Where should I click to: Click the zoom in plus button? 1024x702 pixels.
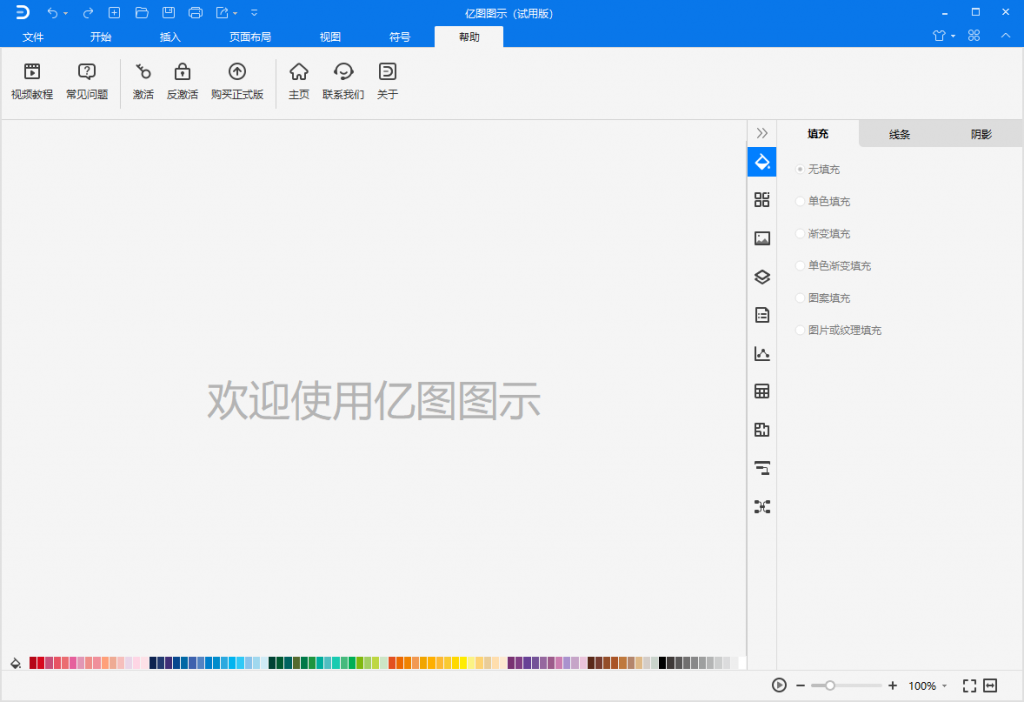pyautogui.click(x=893, y=686)
